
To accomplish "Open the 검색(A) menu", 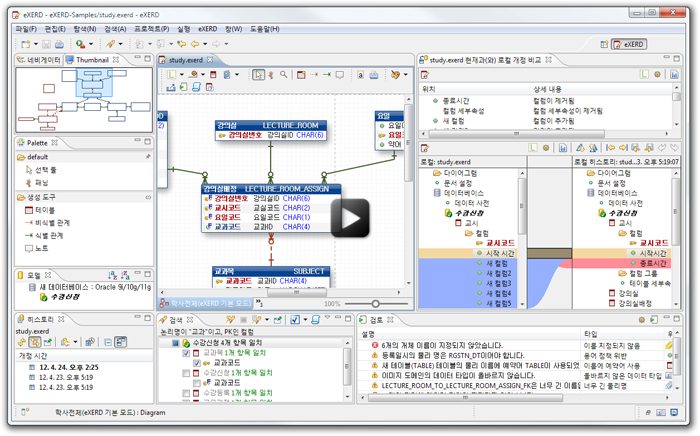I will pos(115,29).
